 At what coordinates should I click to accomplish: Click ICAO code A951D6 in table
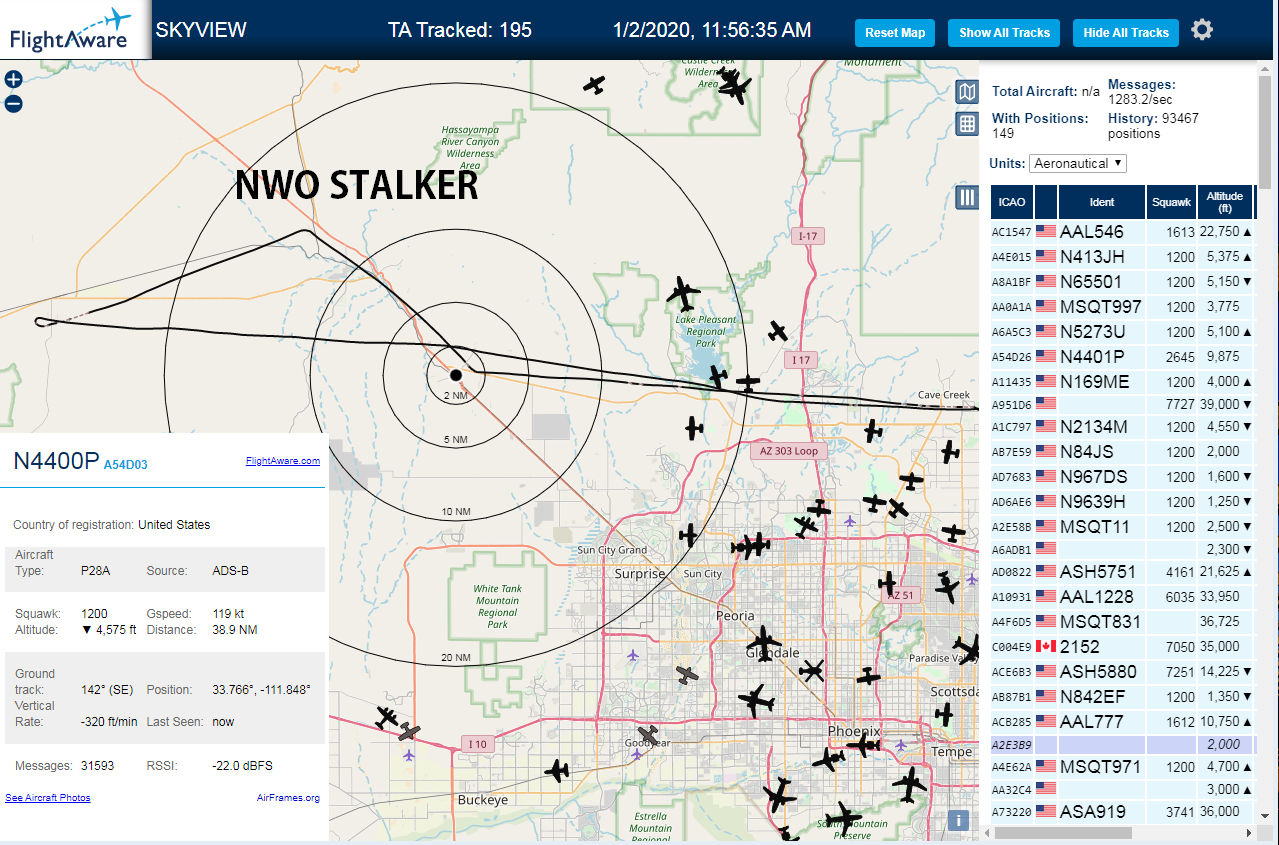point(1011,405)
